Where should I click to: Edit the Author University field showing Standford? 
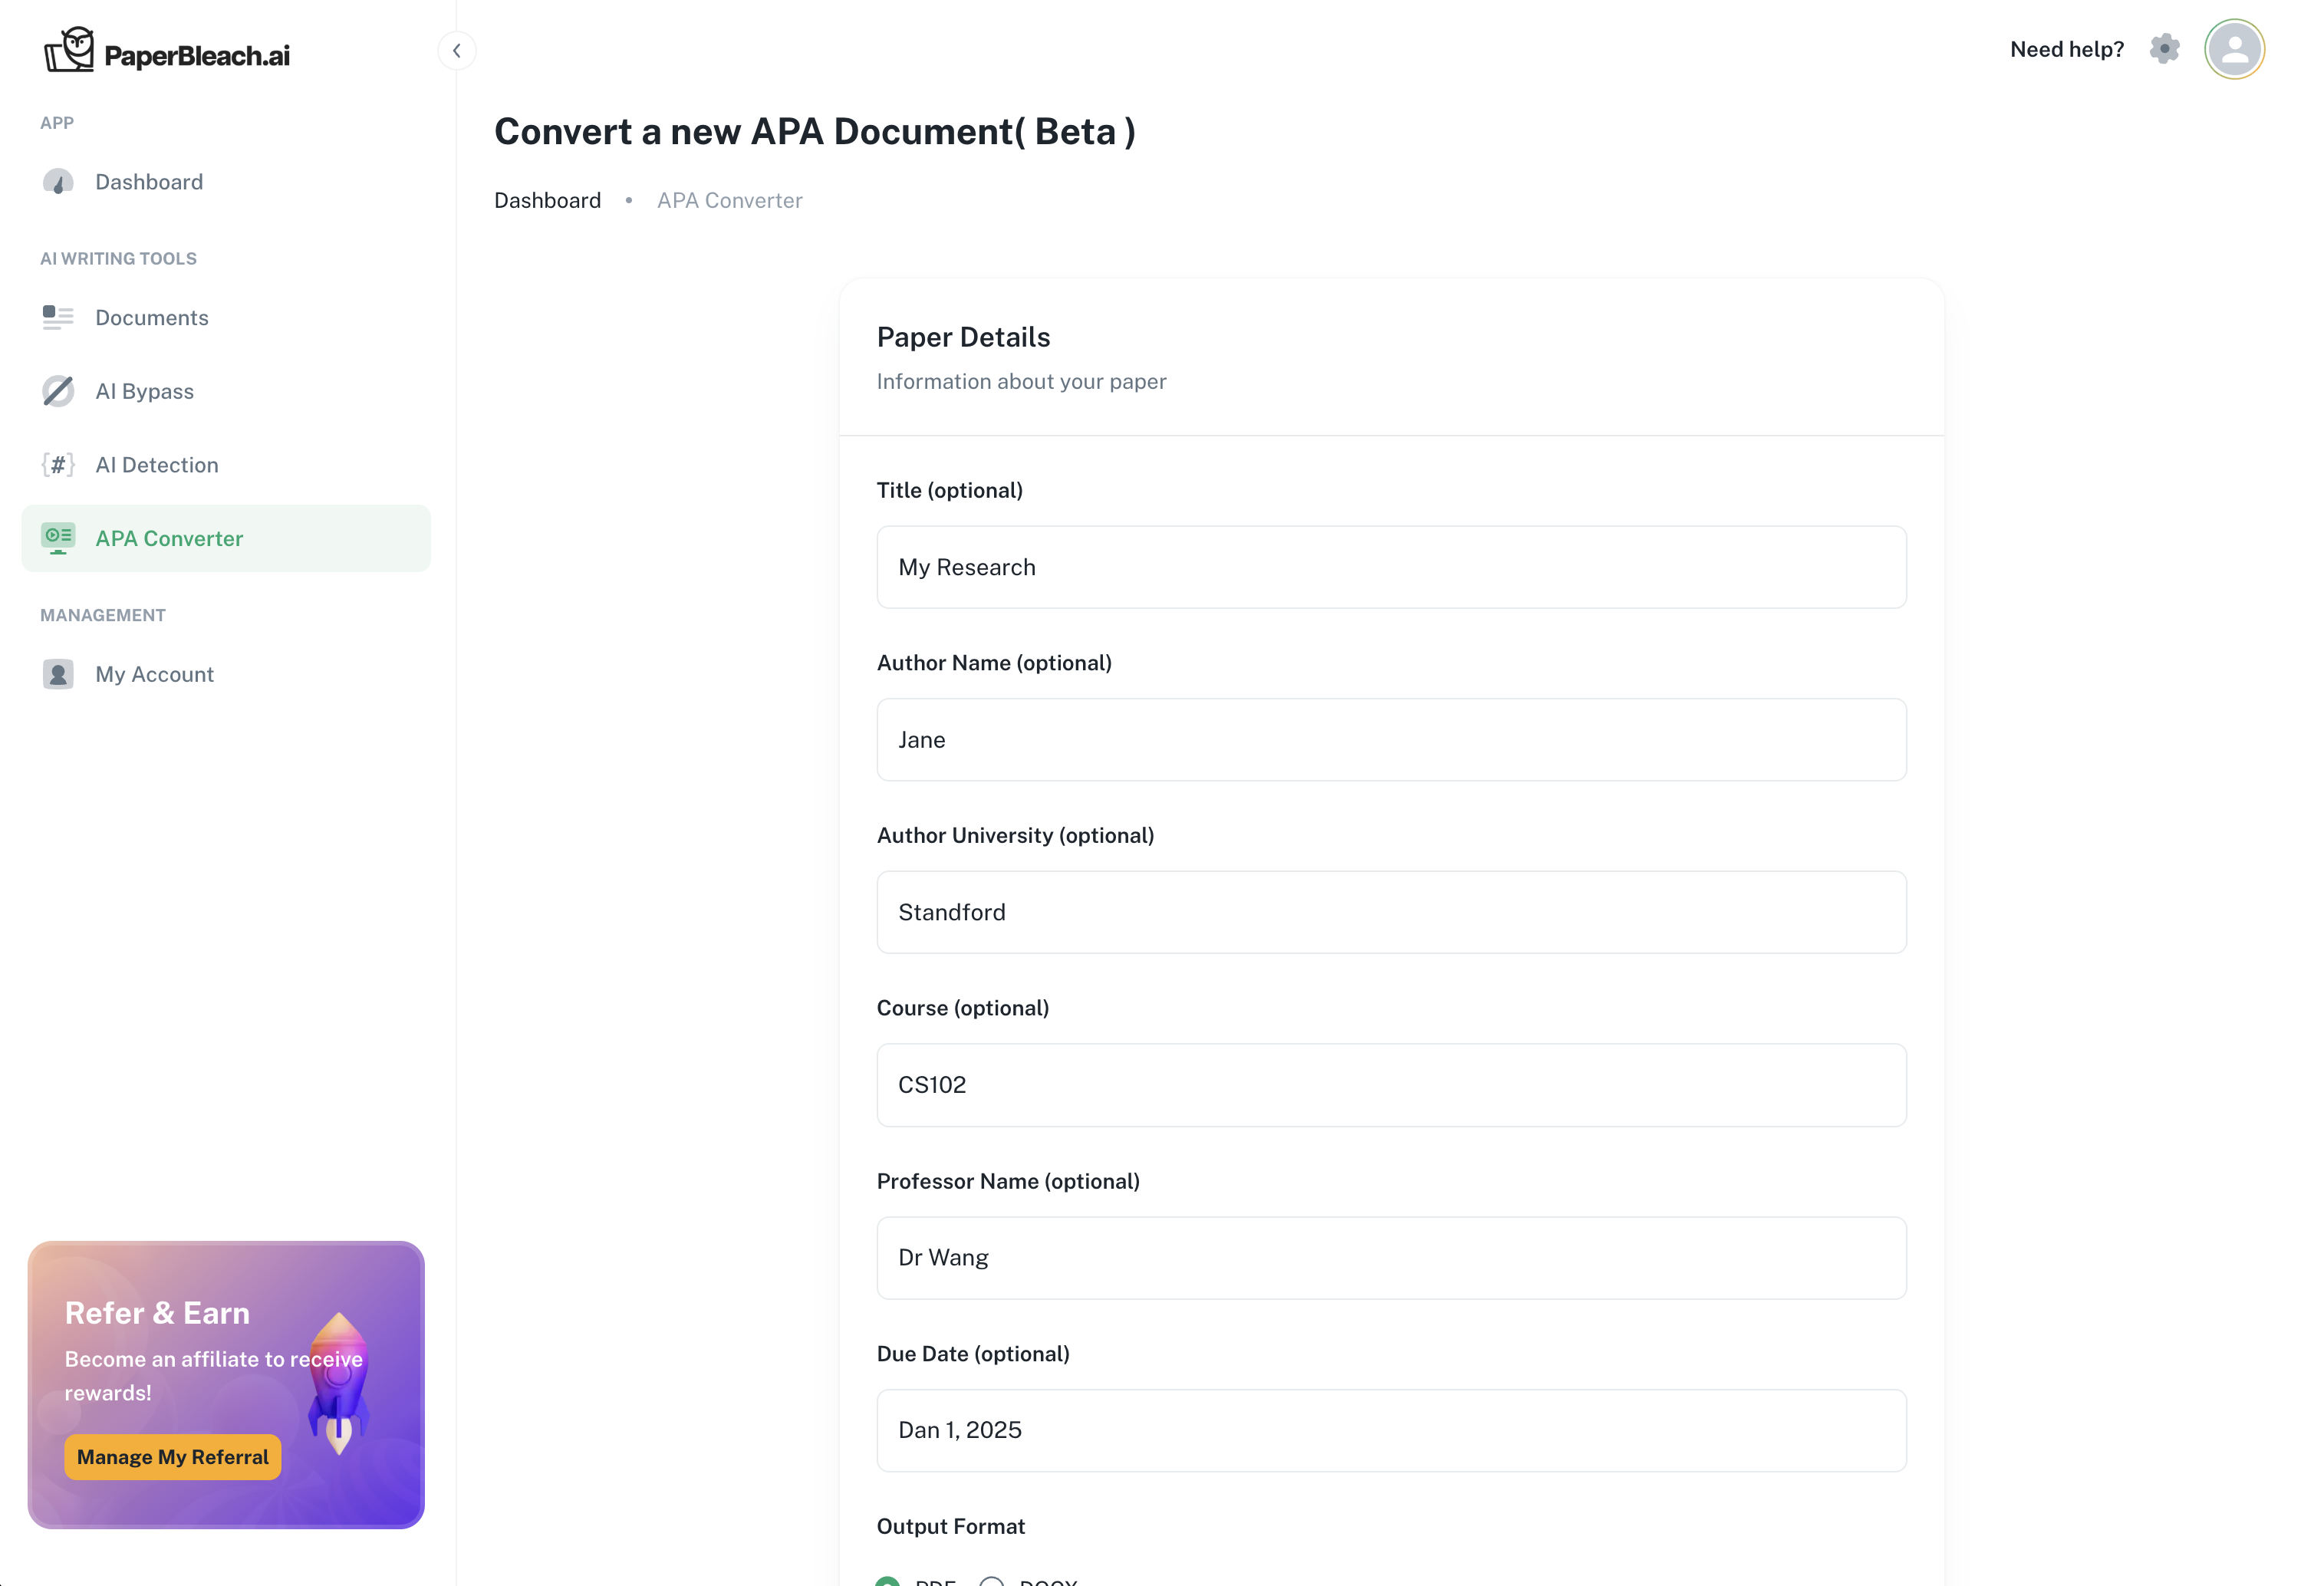[1390, 912]
